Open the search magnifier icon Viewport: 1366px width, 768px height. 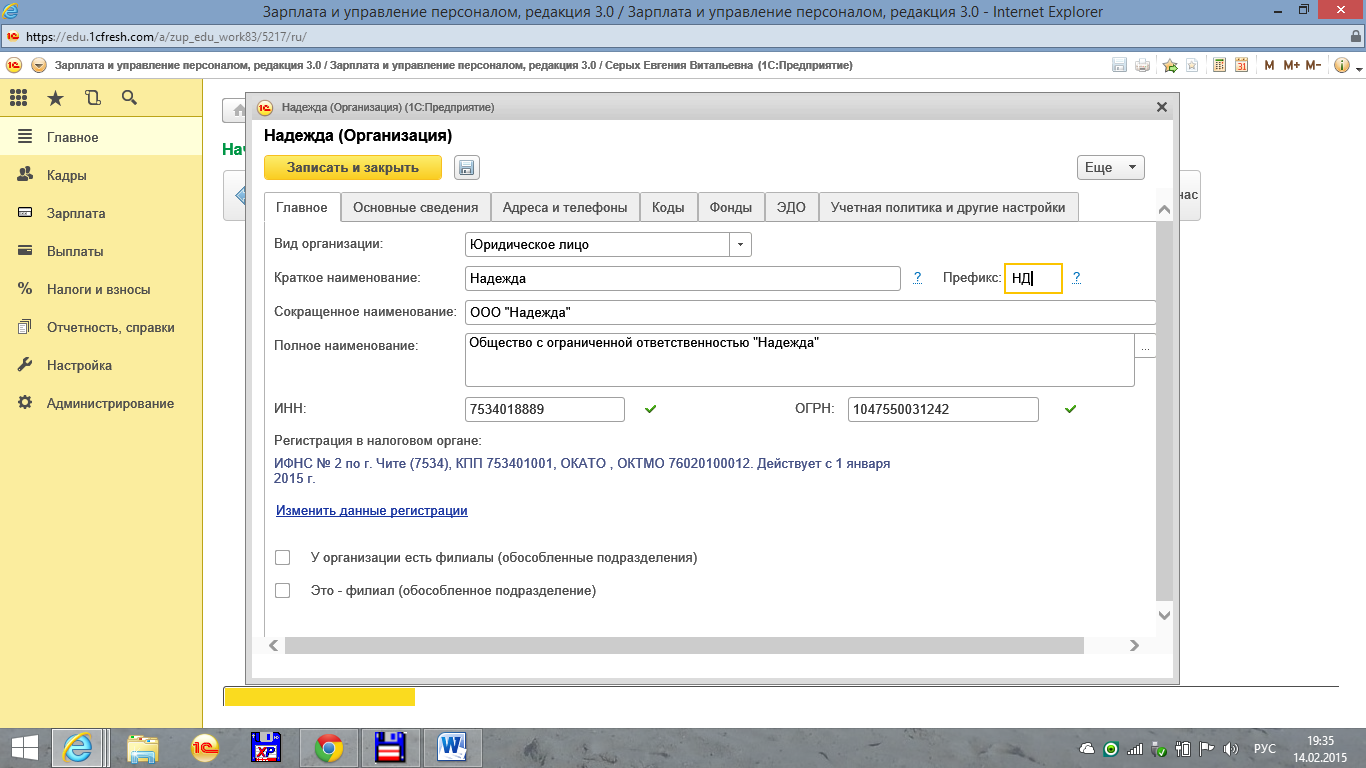point(128,98)
